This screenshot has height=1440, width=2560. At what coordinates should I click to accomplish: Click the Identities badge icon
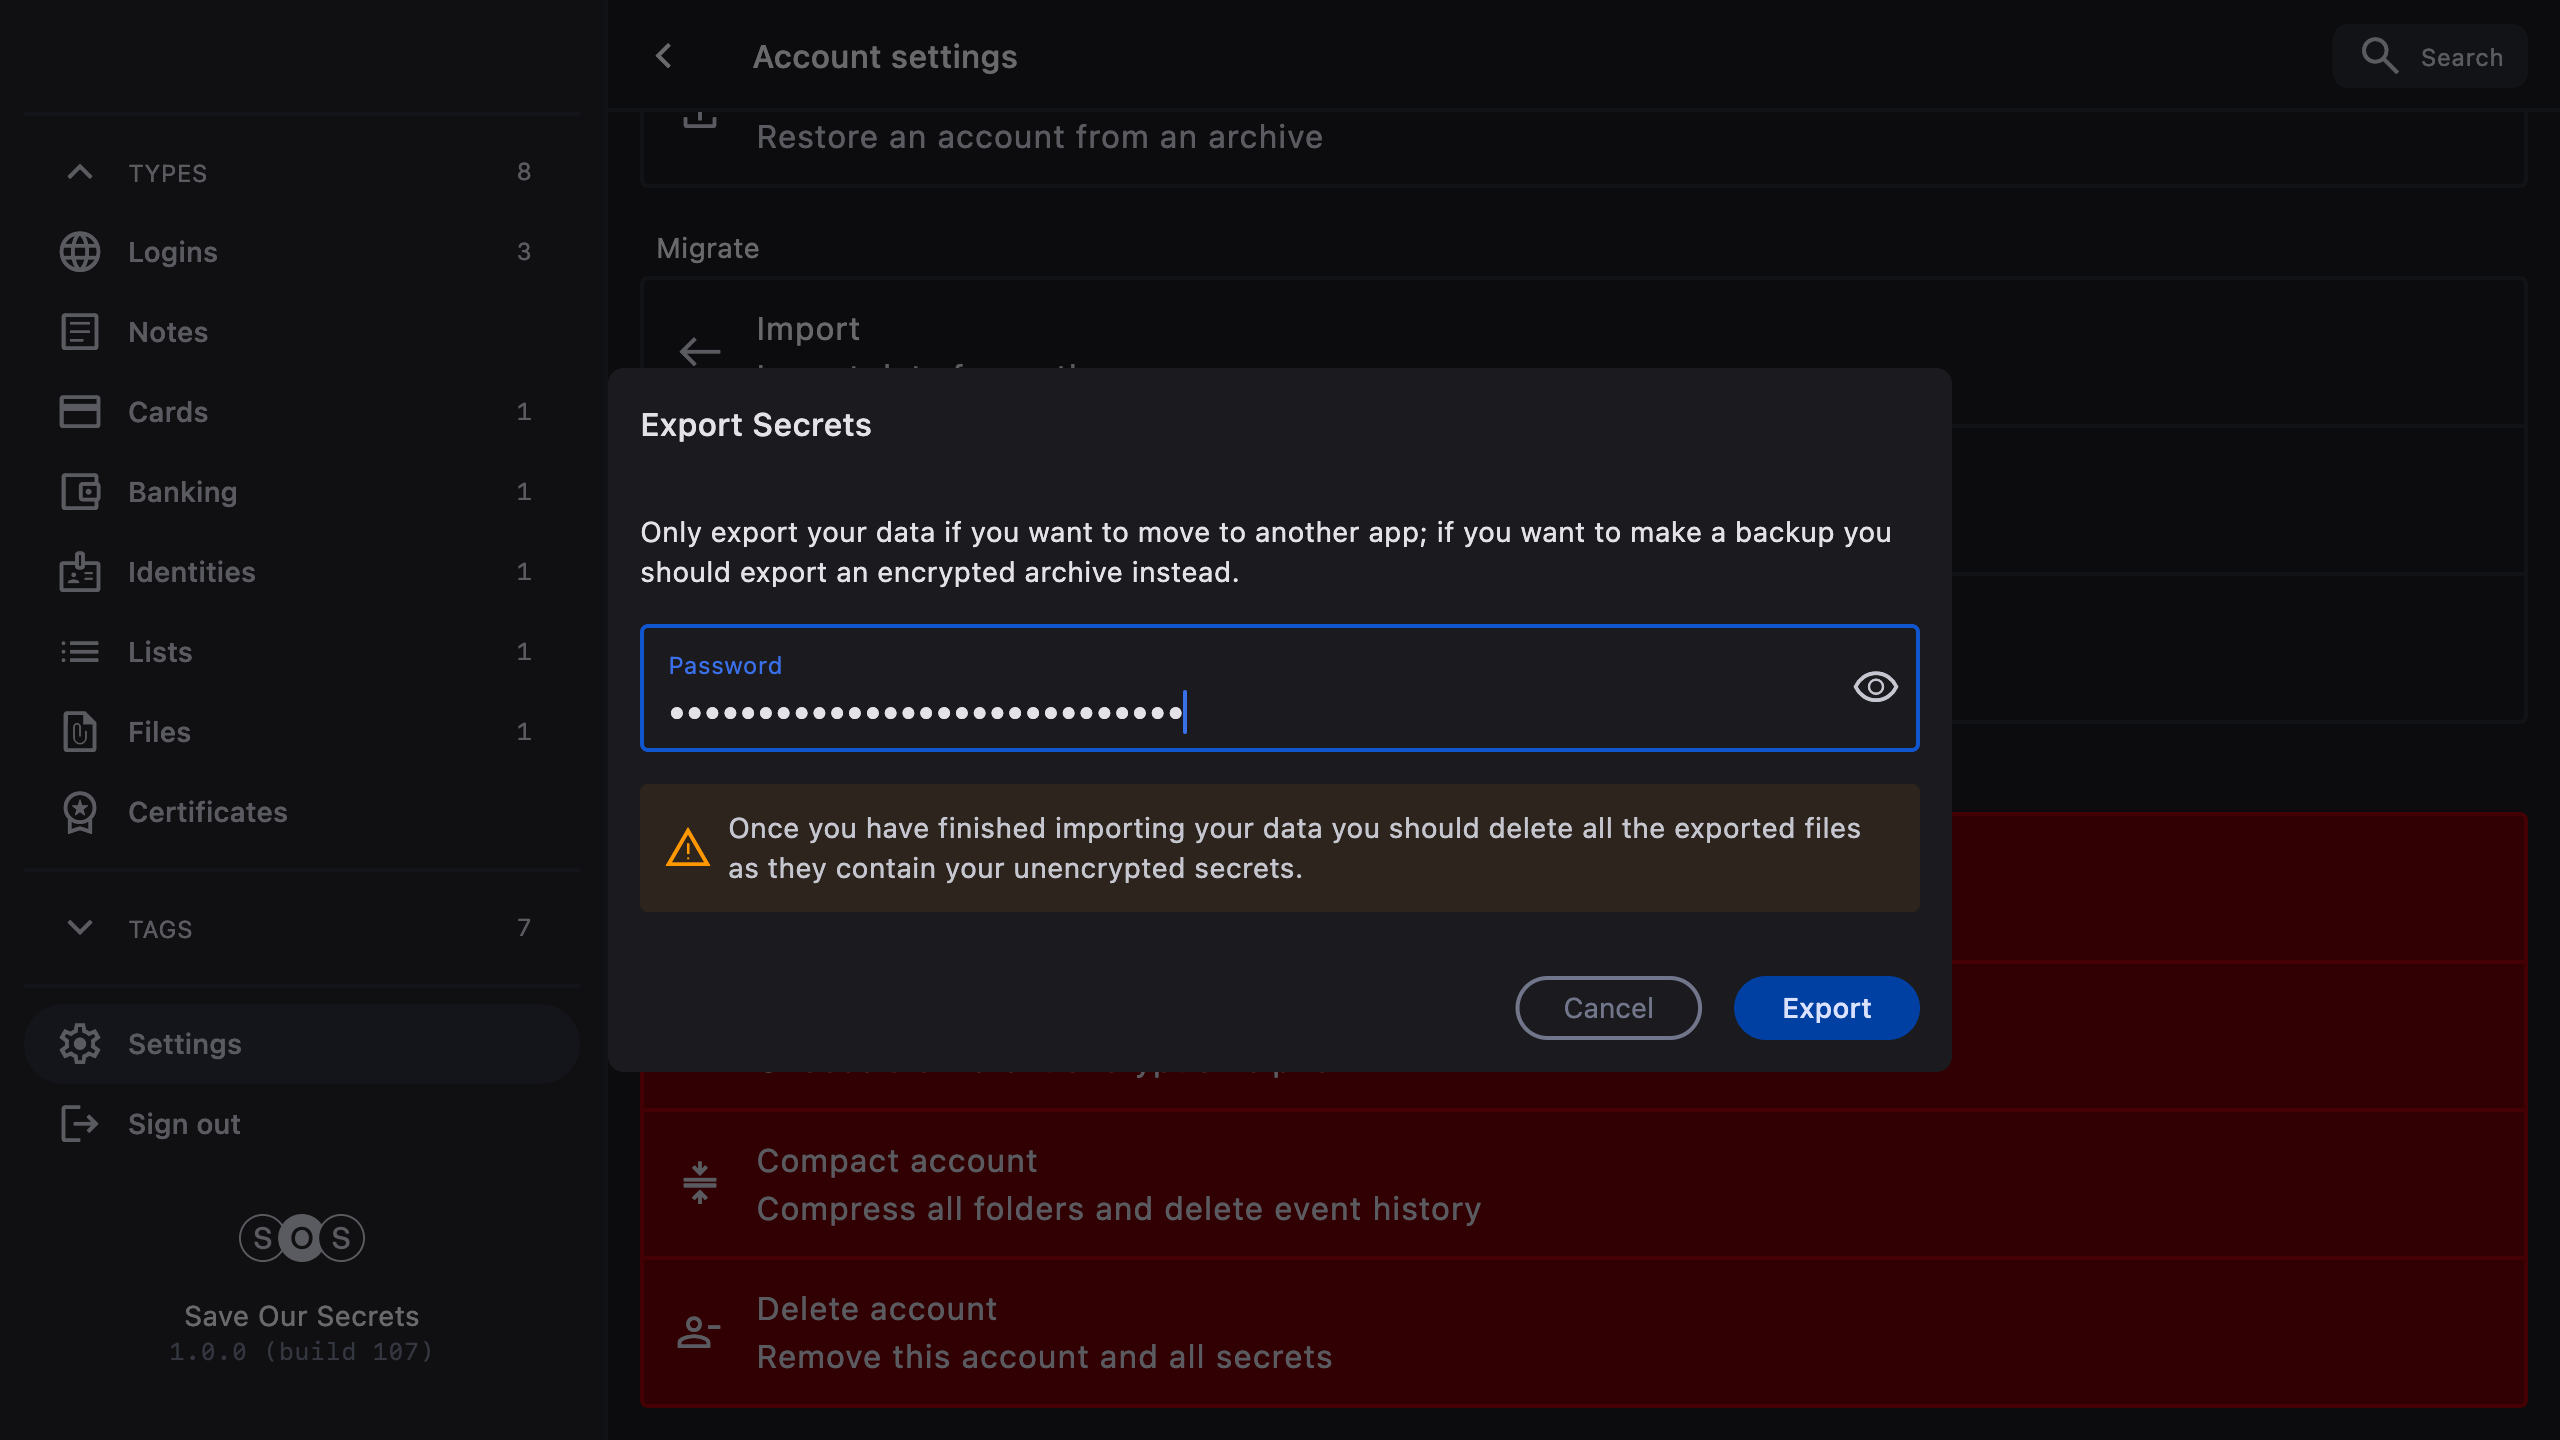click(80, 572)
